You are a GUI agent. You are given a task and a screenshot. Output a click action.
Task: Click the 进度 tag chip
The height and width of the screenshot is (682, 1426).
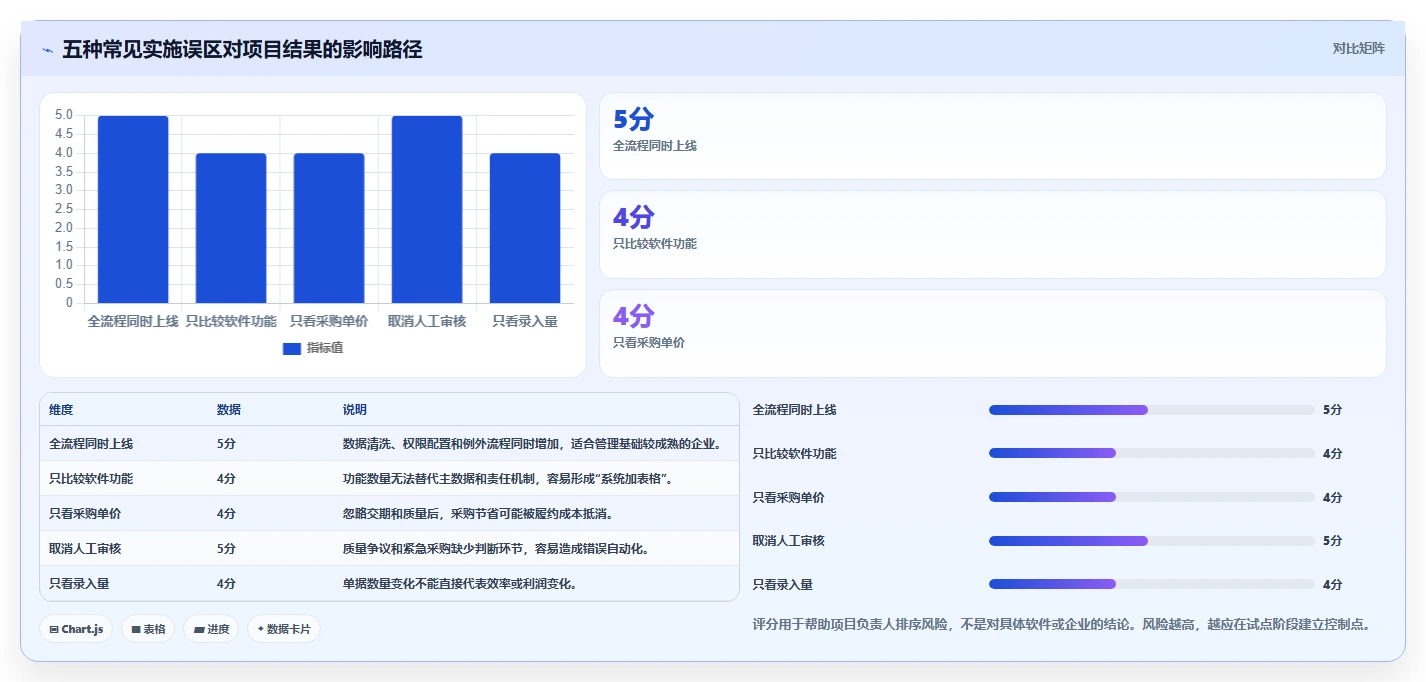[211, 629]
